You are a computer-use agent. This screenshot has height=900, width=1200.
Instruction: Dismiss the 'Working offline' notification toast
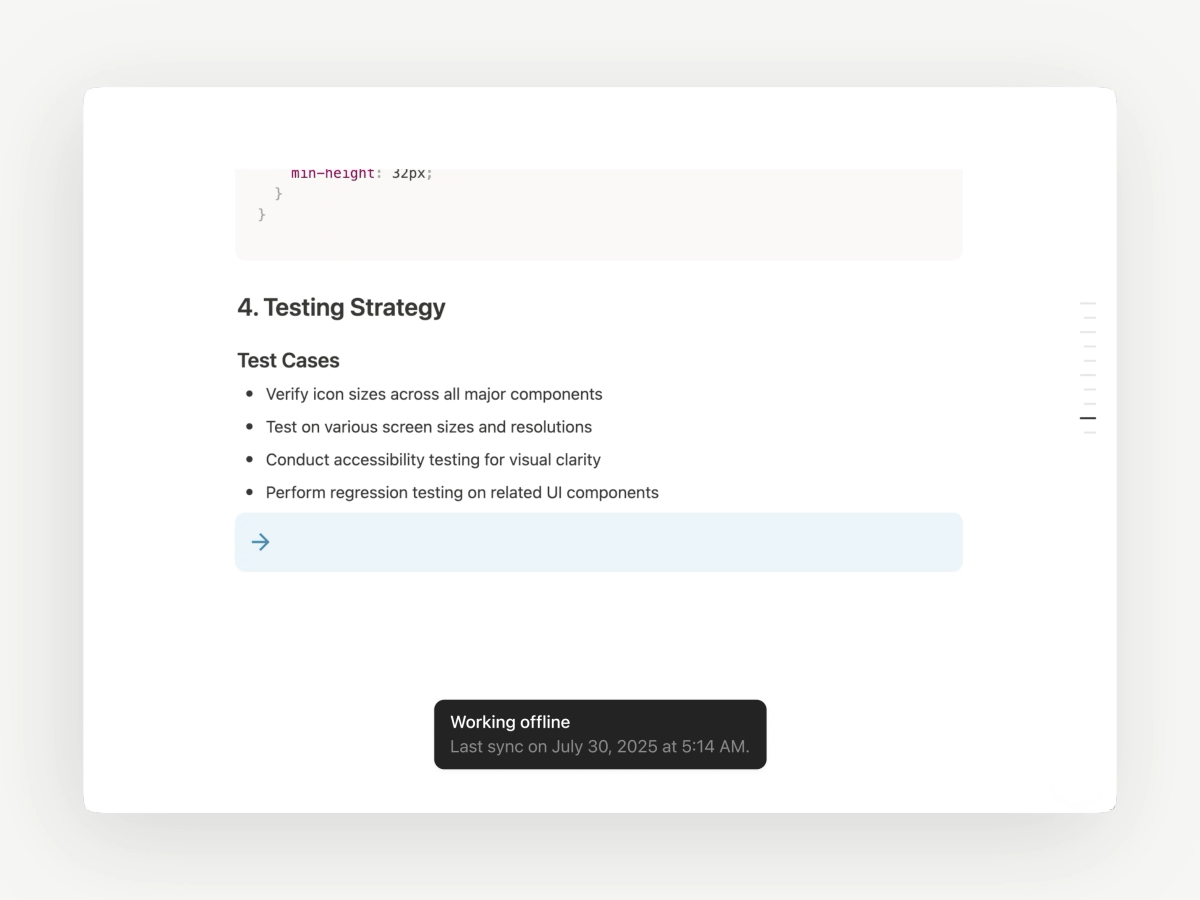[x=599, y=734]
